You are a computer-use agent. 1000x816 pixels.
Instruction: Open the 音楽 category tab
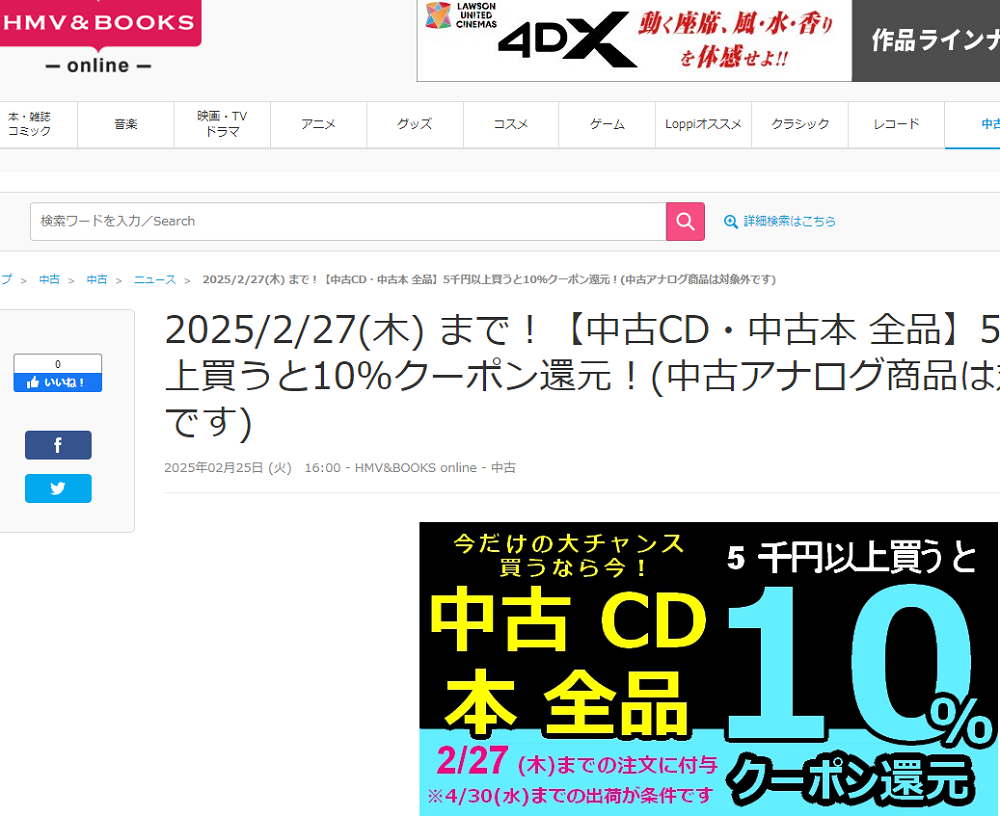(x=126, y=124)
